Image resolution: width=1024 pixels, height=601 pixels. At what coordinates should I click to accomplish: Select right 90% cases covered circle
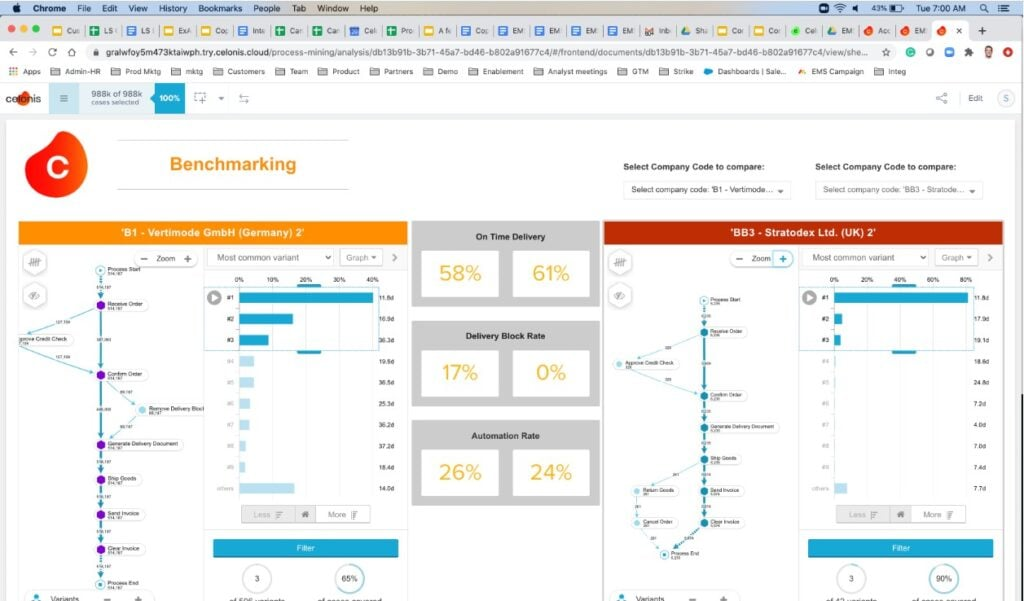pos(944,578)
